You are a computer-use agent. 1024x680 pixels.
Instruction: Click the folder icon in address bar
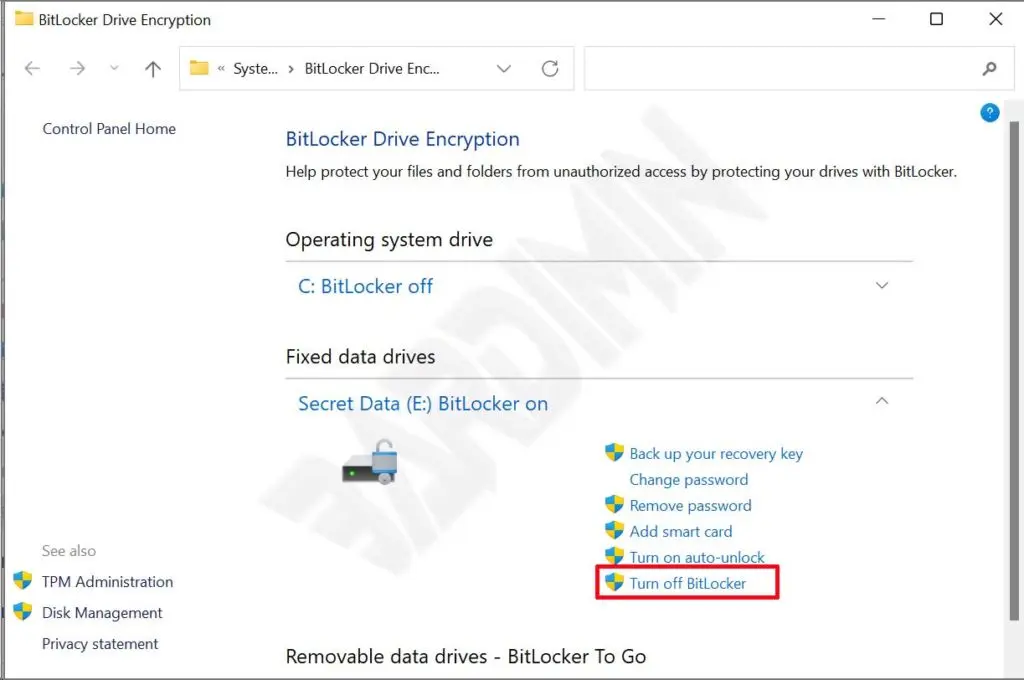tap(199, 68)
